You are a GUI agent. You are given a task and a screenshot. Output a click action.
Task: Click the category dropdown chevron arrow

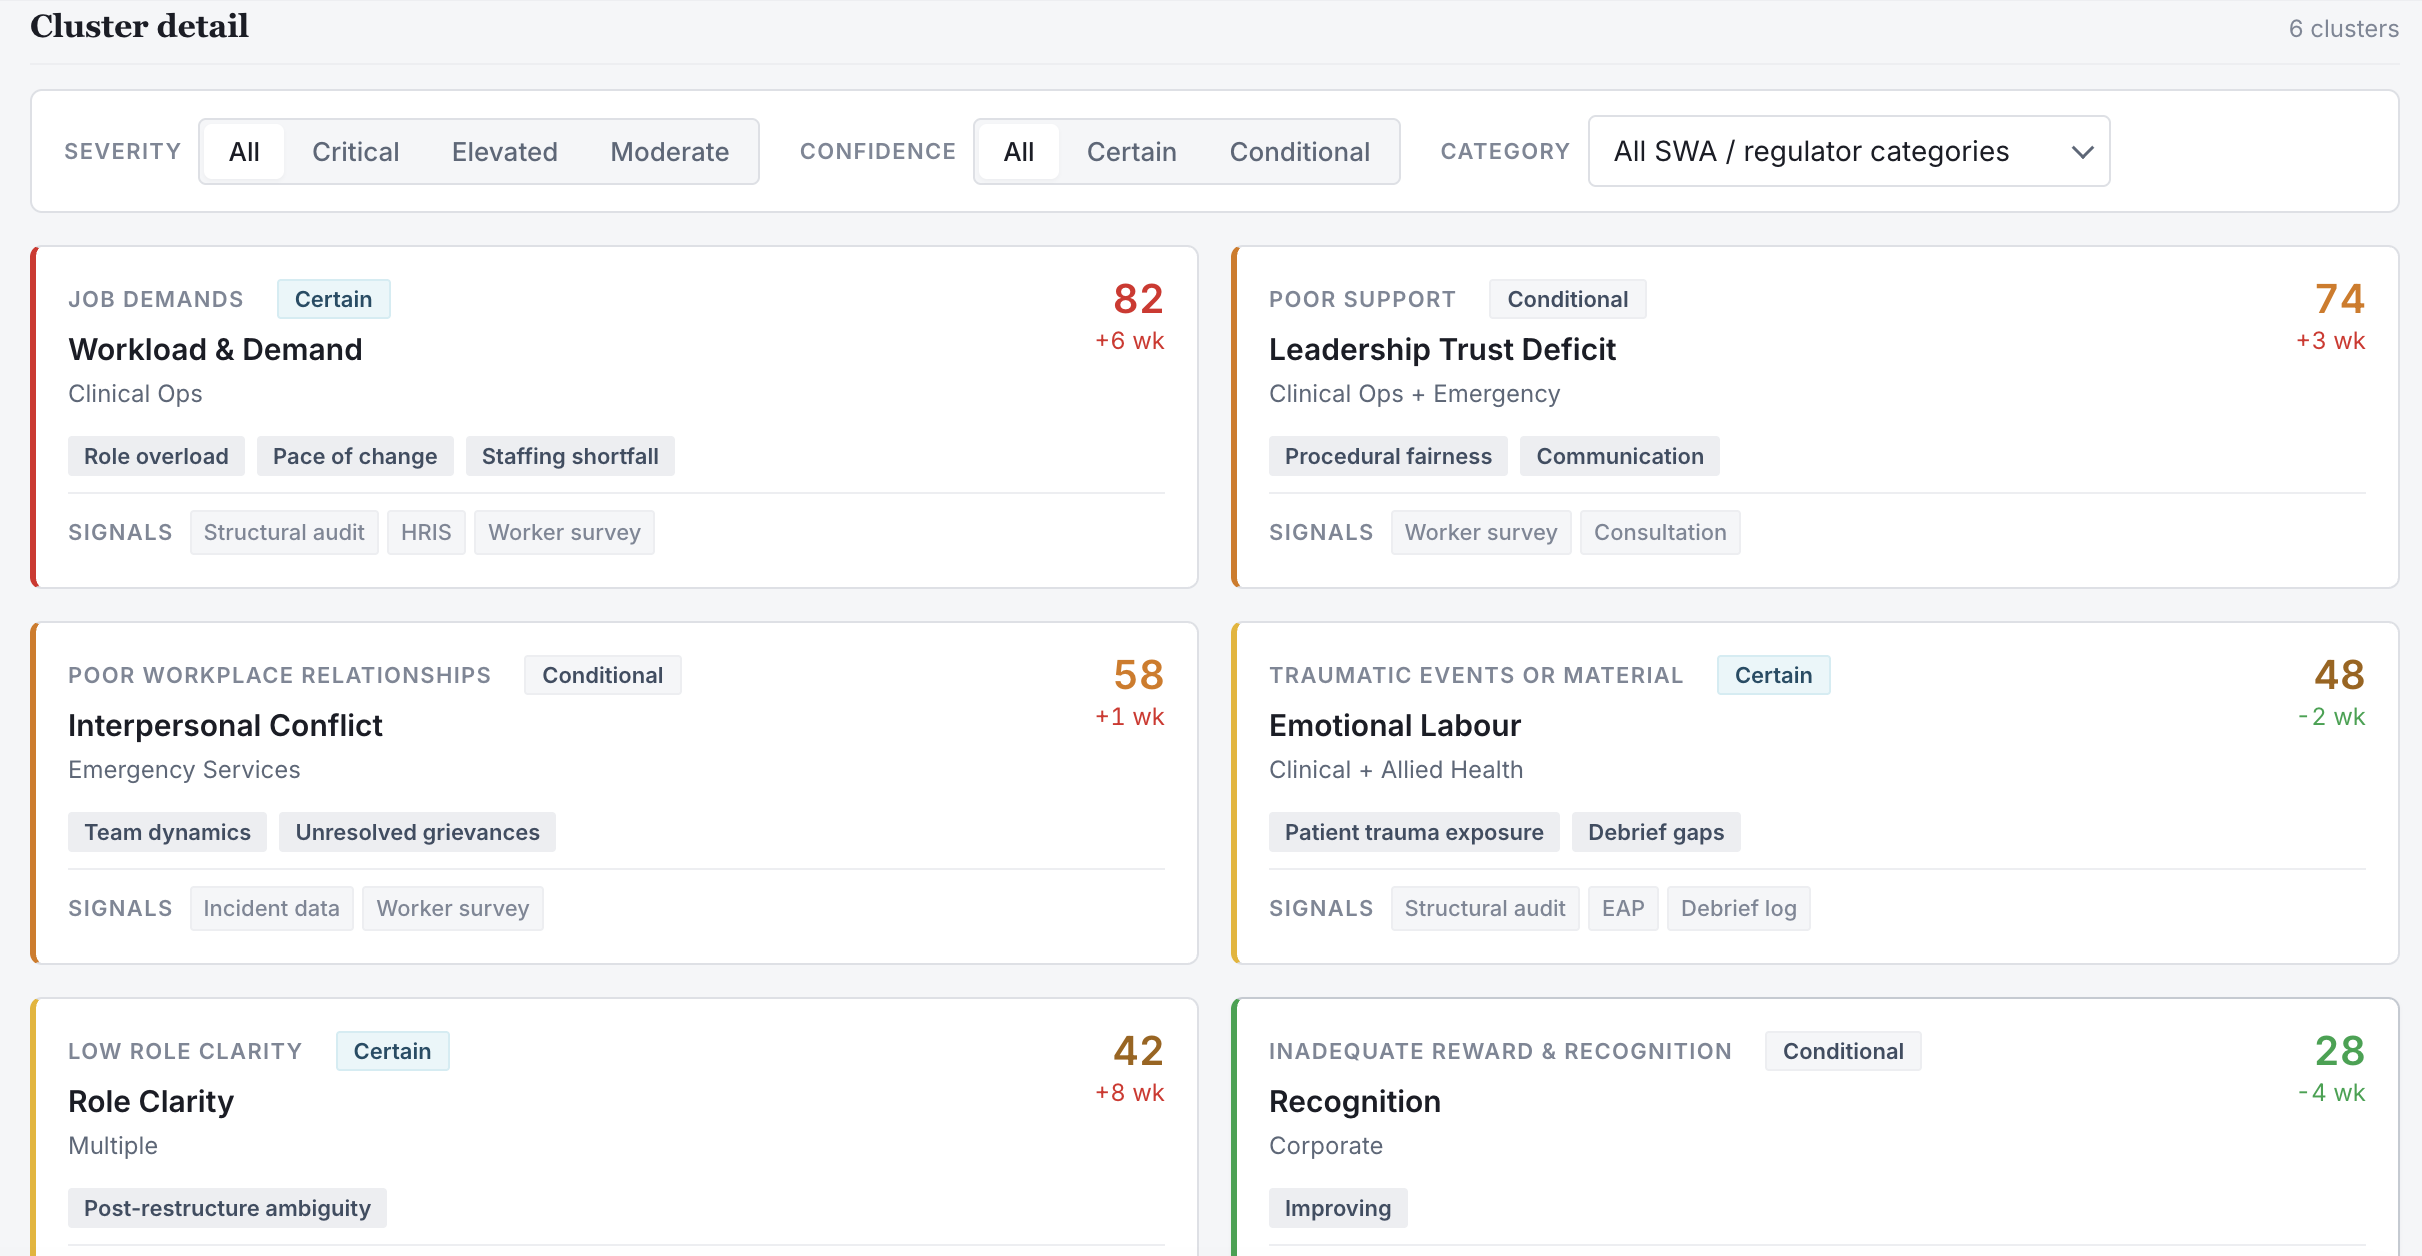pos(2083,152)
